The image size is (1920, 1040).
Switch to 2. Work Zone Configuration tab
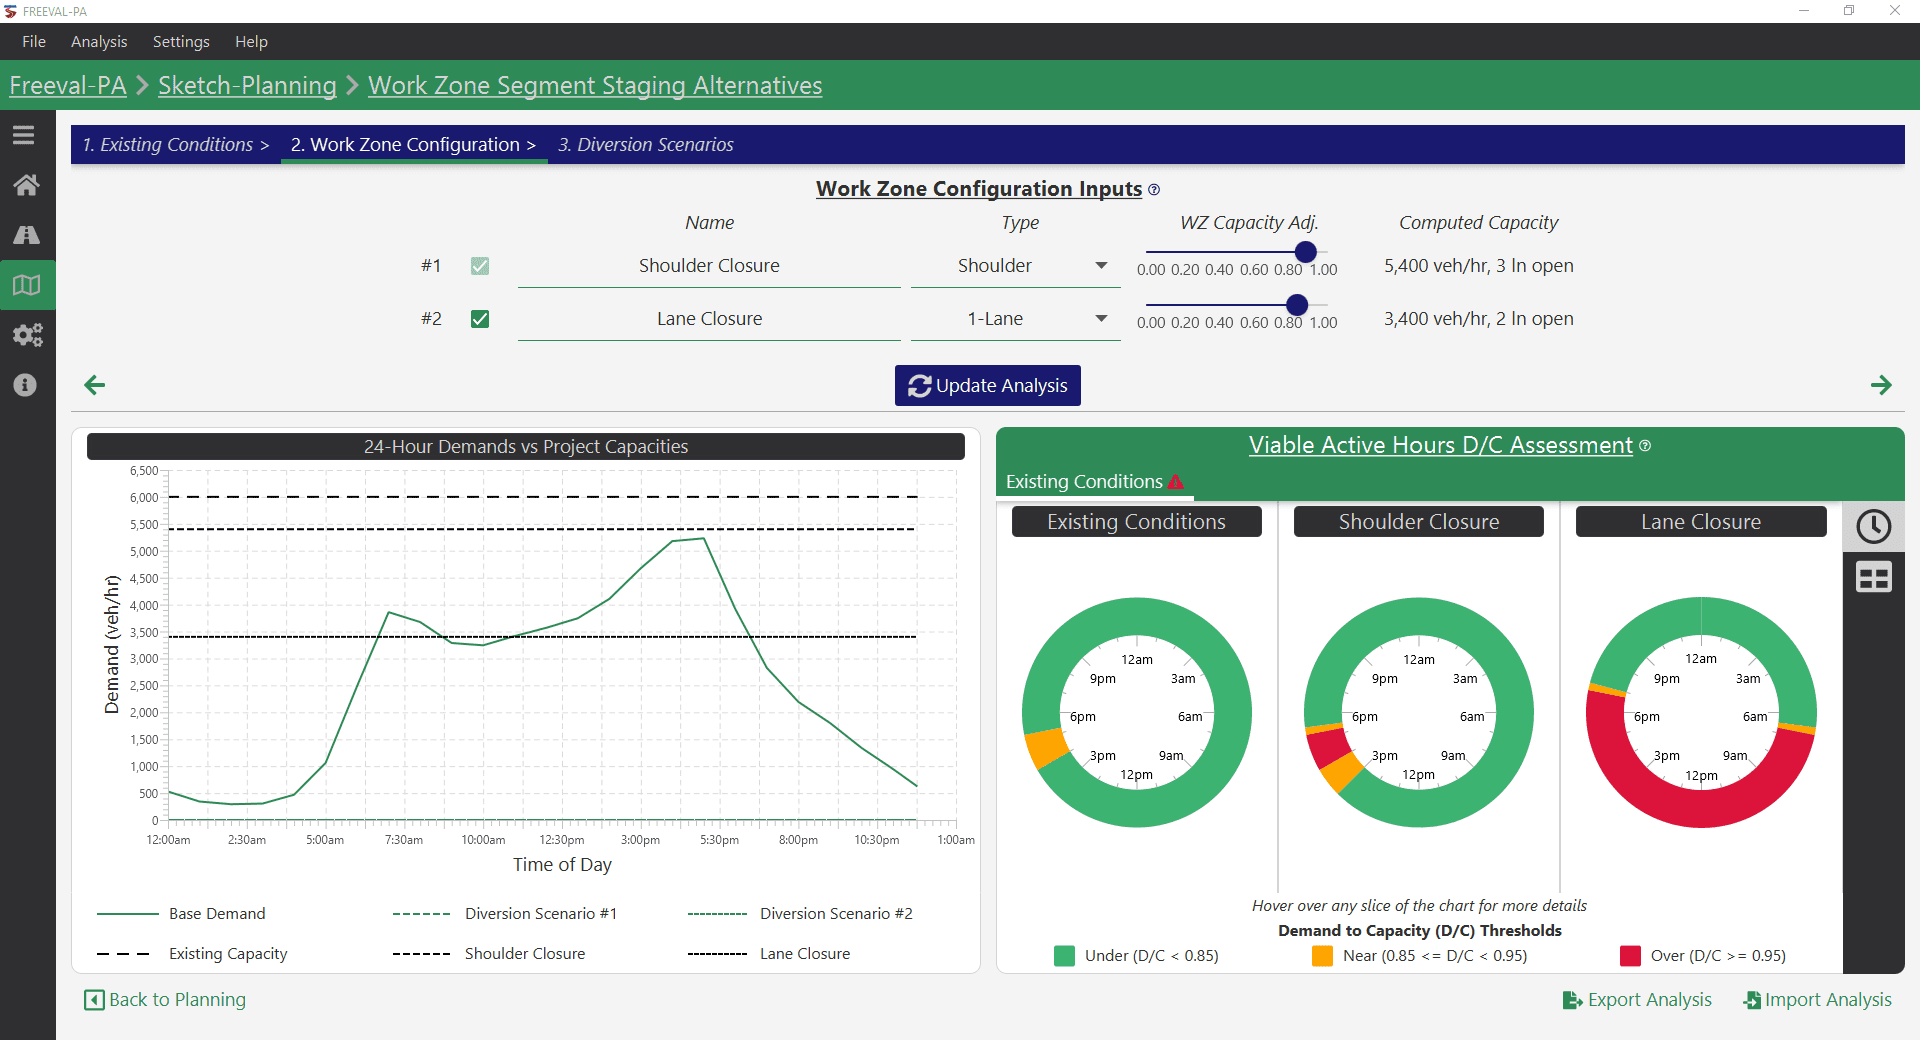coord(414,145)
